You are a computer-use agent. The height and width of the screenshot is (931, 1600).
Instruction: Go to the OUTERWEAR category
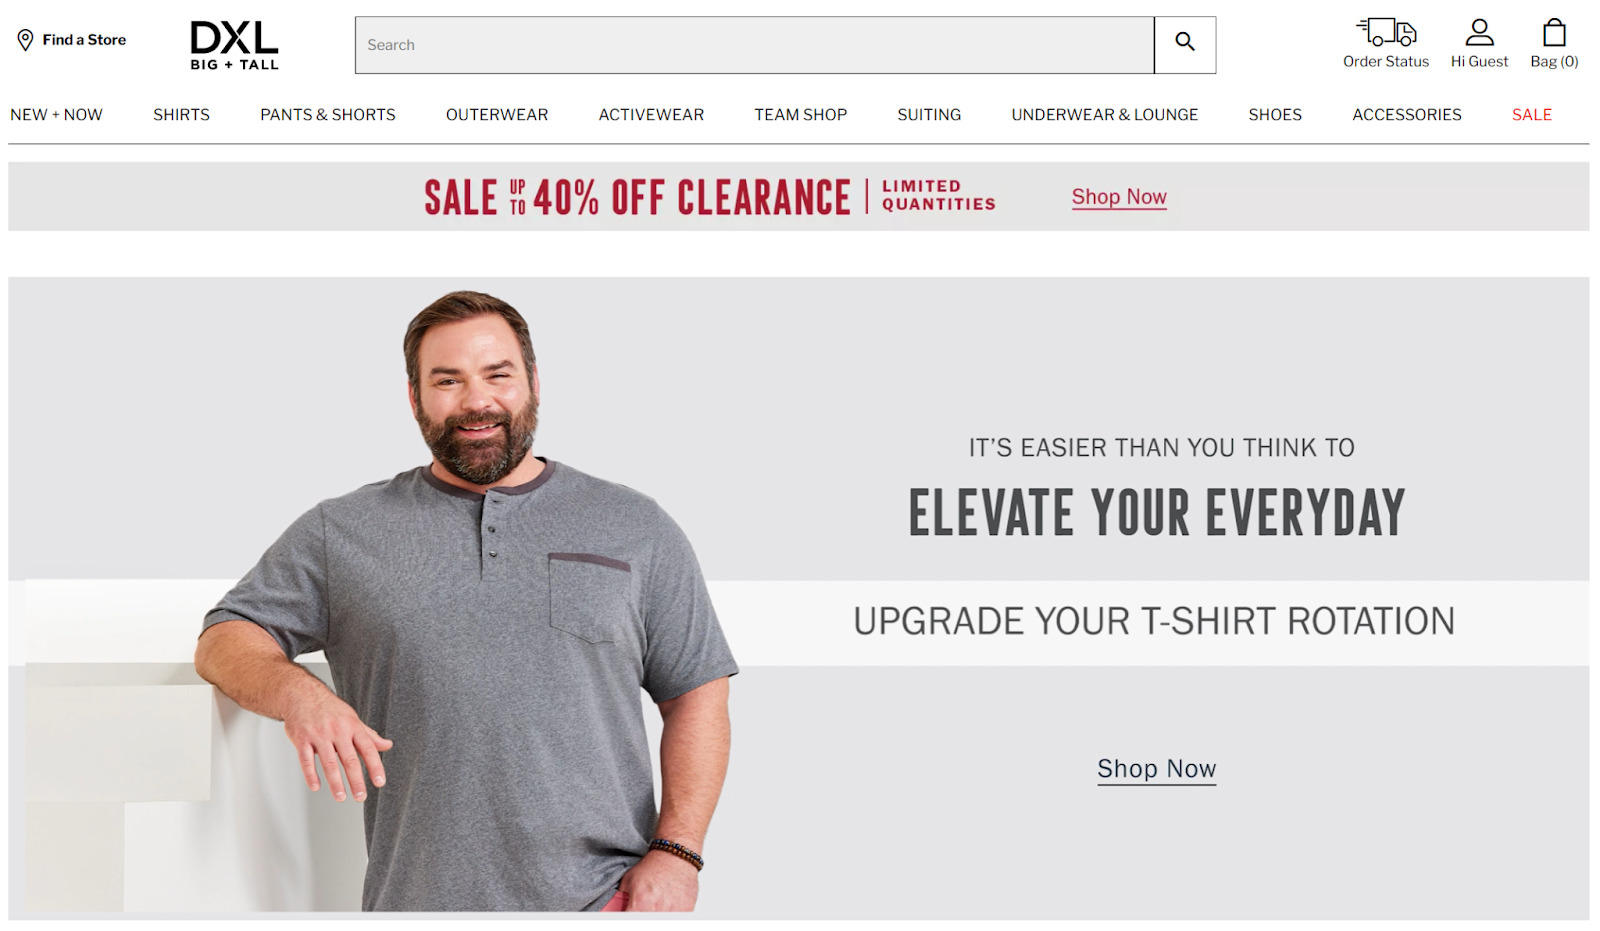[x=497, y=115]
